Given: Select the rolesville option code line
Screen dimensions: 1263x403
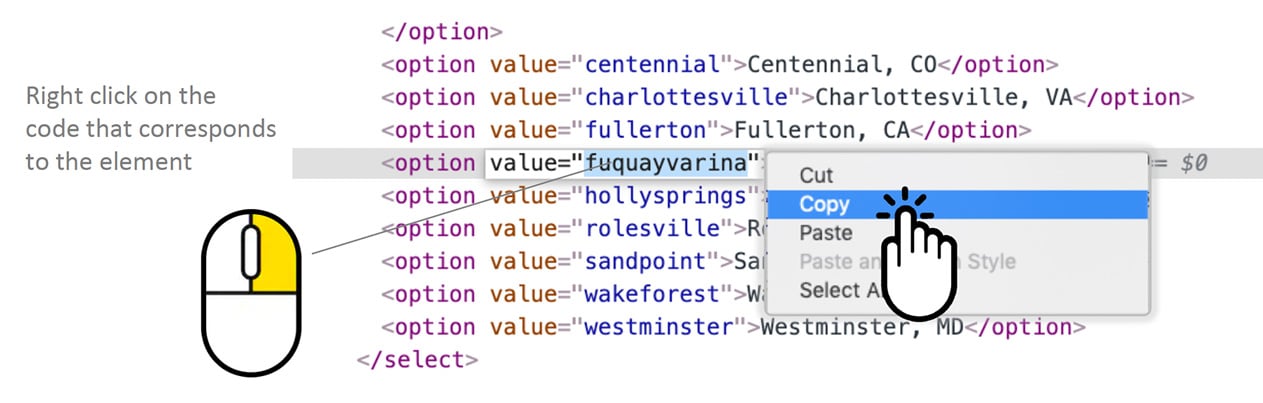Looking at the screenshot, I should (572, 229).
